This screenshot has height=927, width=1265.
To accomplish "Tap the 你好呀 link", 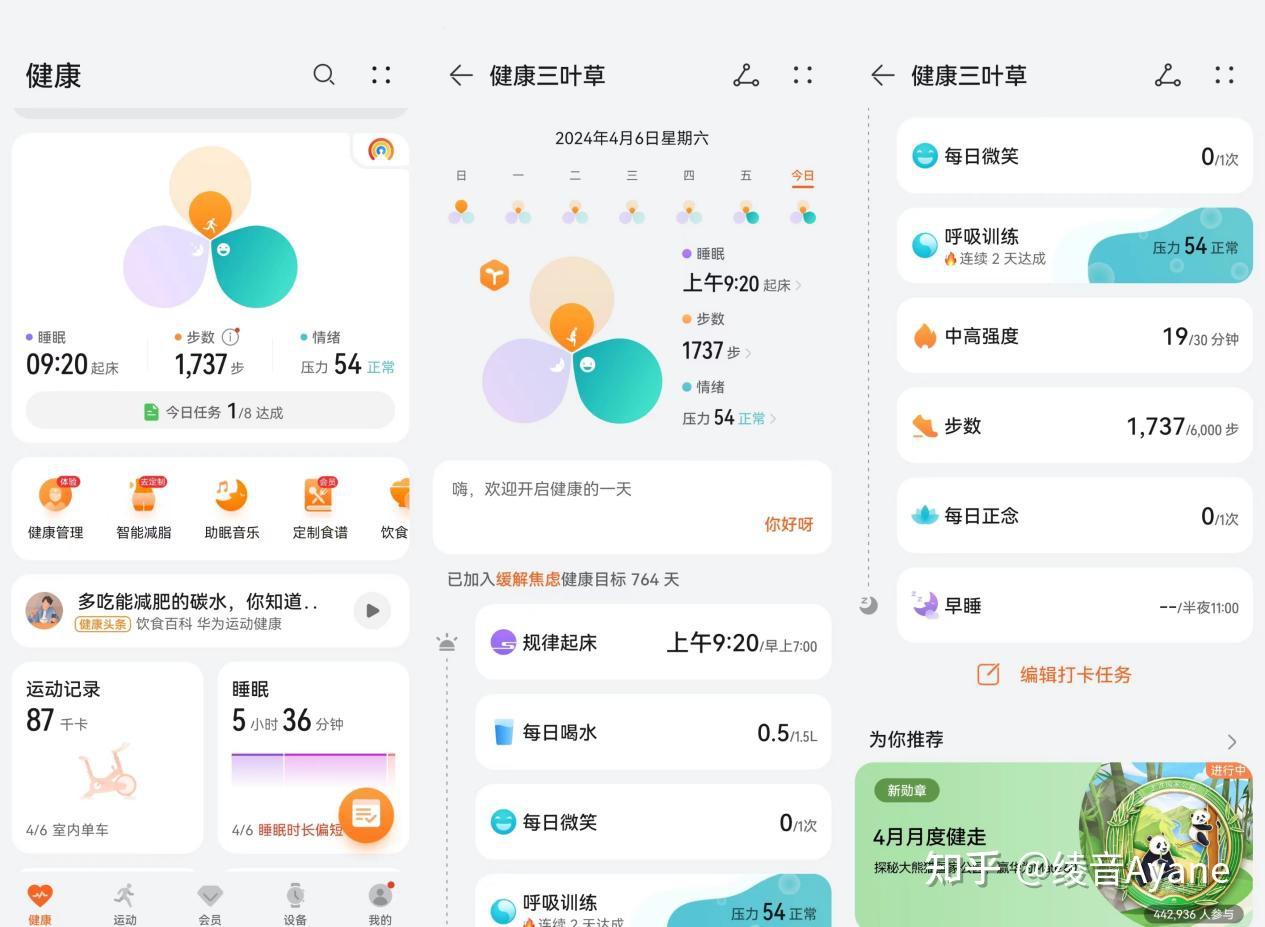I will 789,524.
